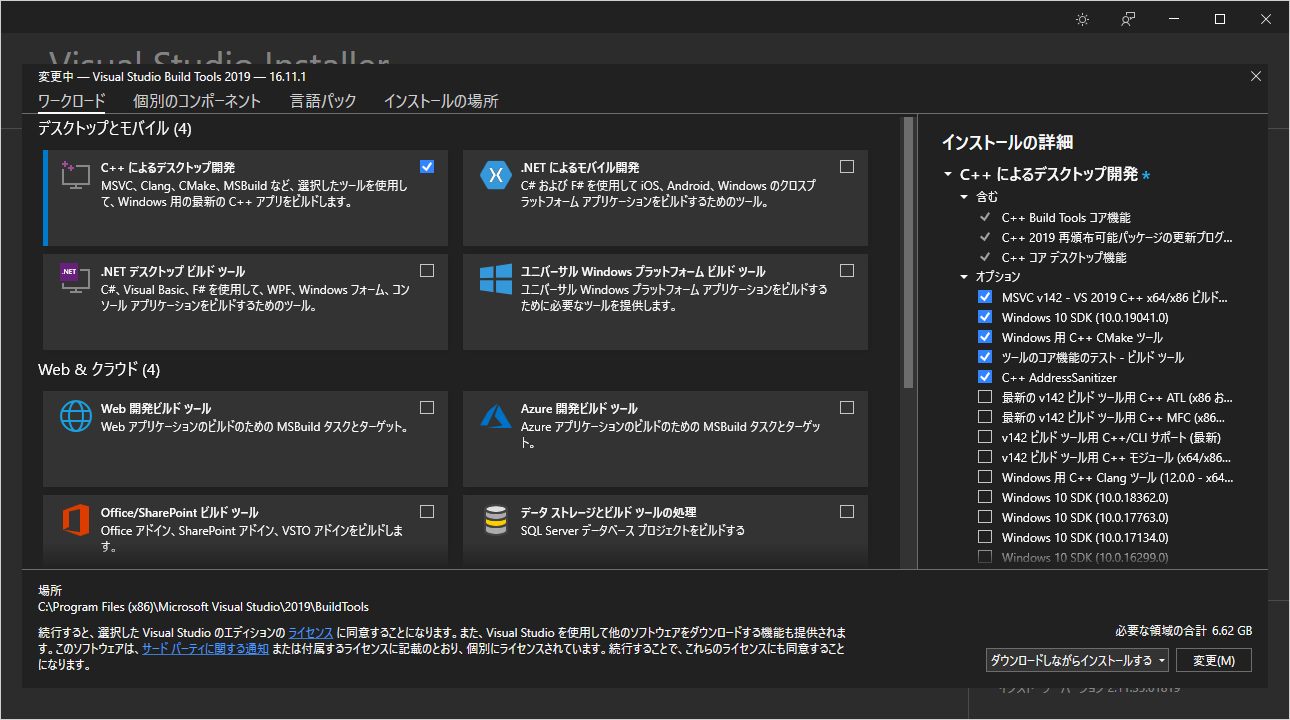This screenshot has height=720, width=1290.
Task: Switch to the 言語パック tab
Action: 323,101
